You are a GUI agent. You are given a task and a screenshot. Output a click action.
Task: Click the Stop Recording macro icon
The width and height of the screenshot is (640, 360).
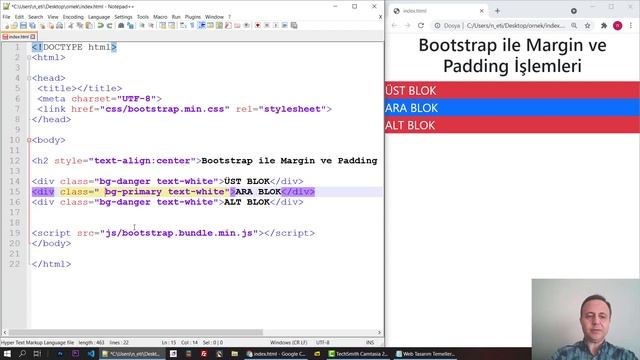click(267, 25)
